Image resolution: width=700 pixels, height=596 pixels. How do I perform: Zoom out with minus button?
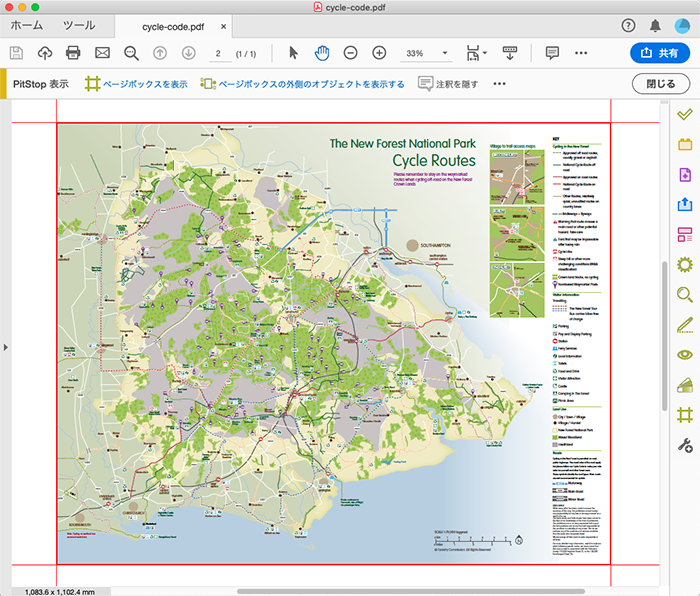point(350,53)
